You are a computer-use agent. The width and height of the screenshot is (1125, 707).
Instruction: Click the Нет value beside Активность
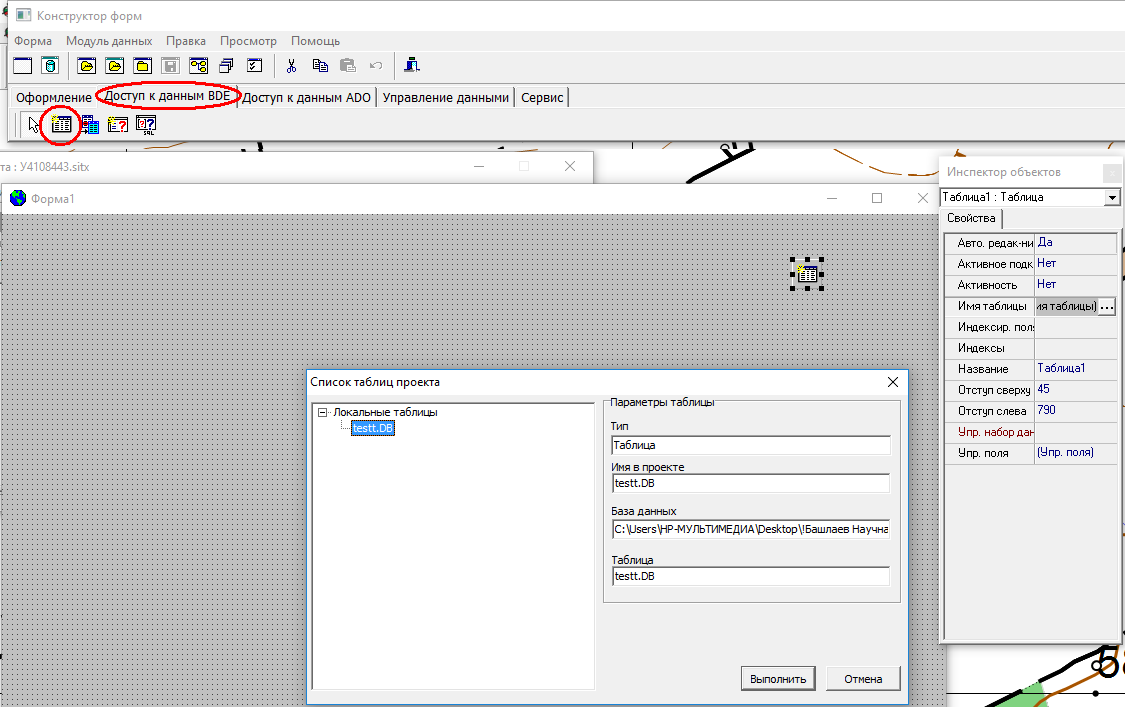(1047, 285)
